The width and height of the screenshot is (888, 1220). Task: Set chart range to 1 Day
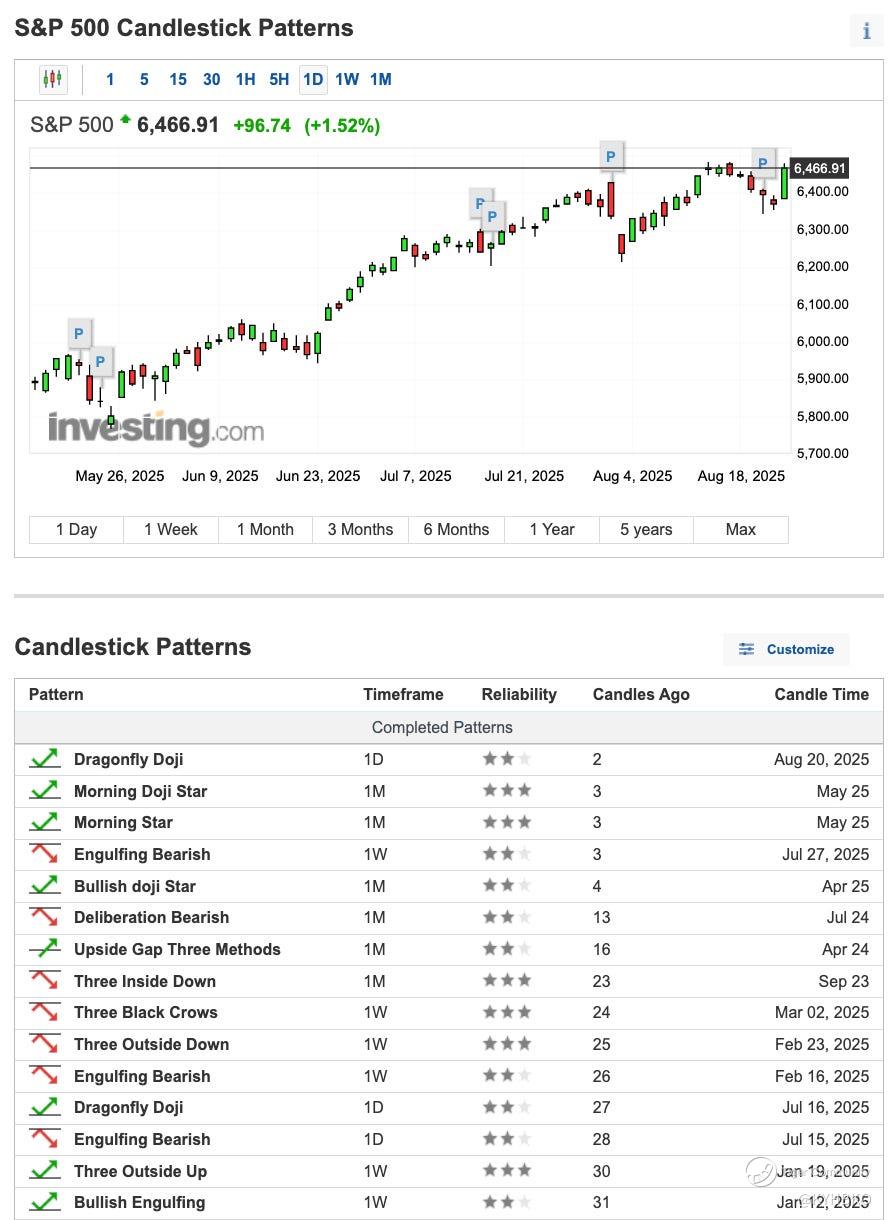click(77, 529)
